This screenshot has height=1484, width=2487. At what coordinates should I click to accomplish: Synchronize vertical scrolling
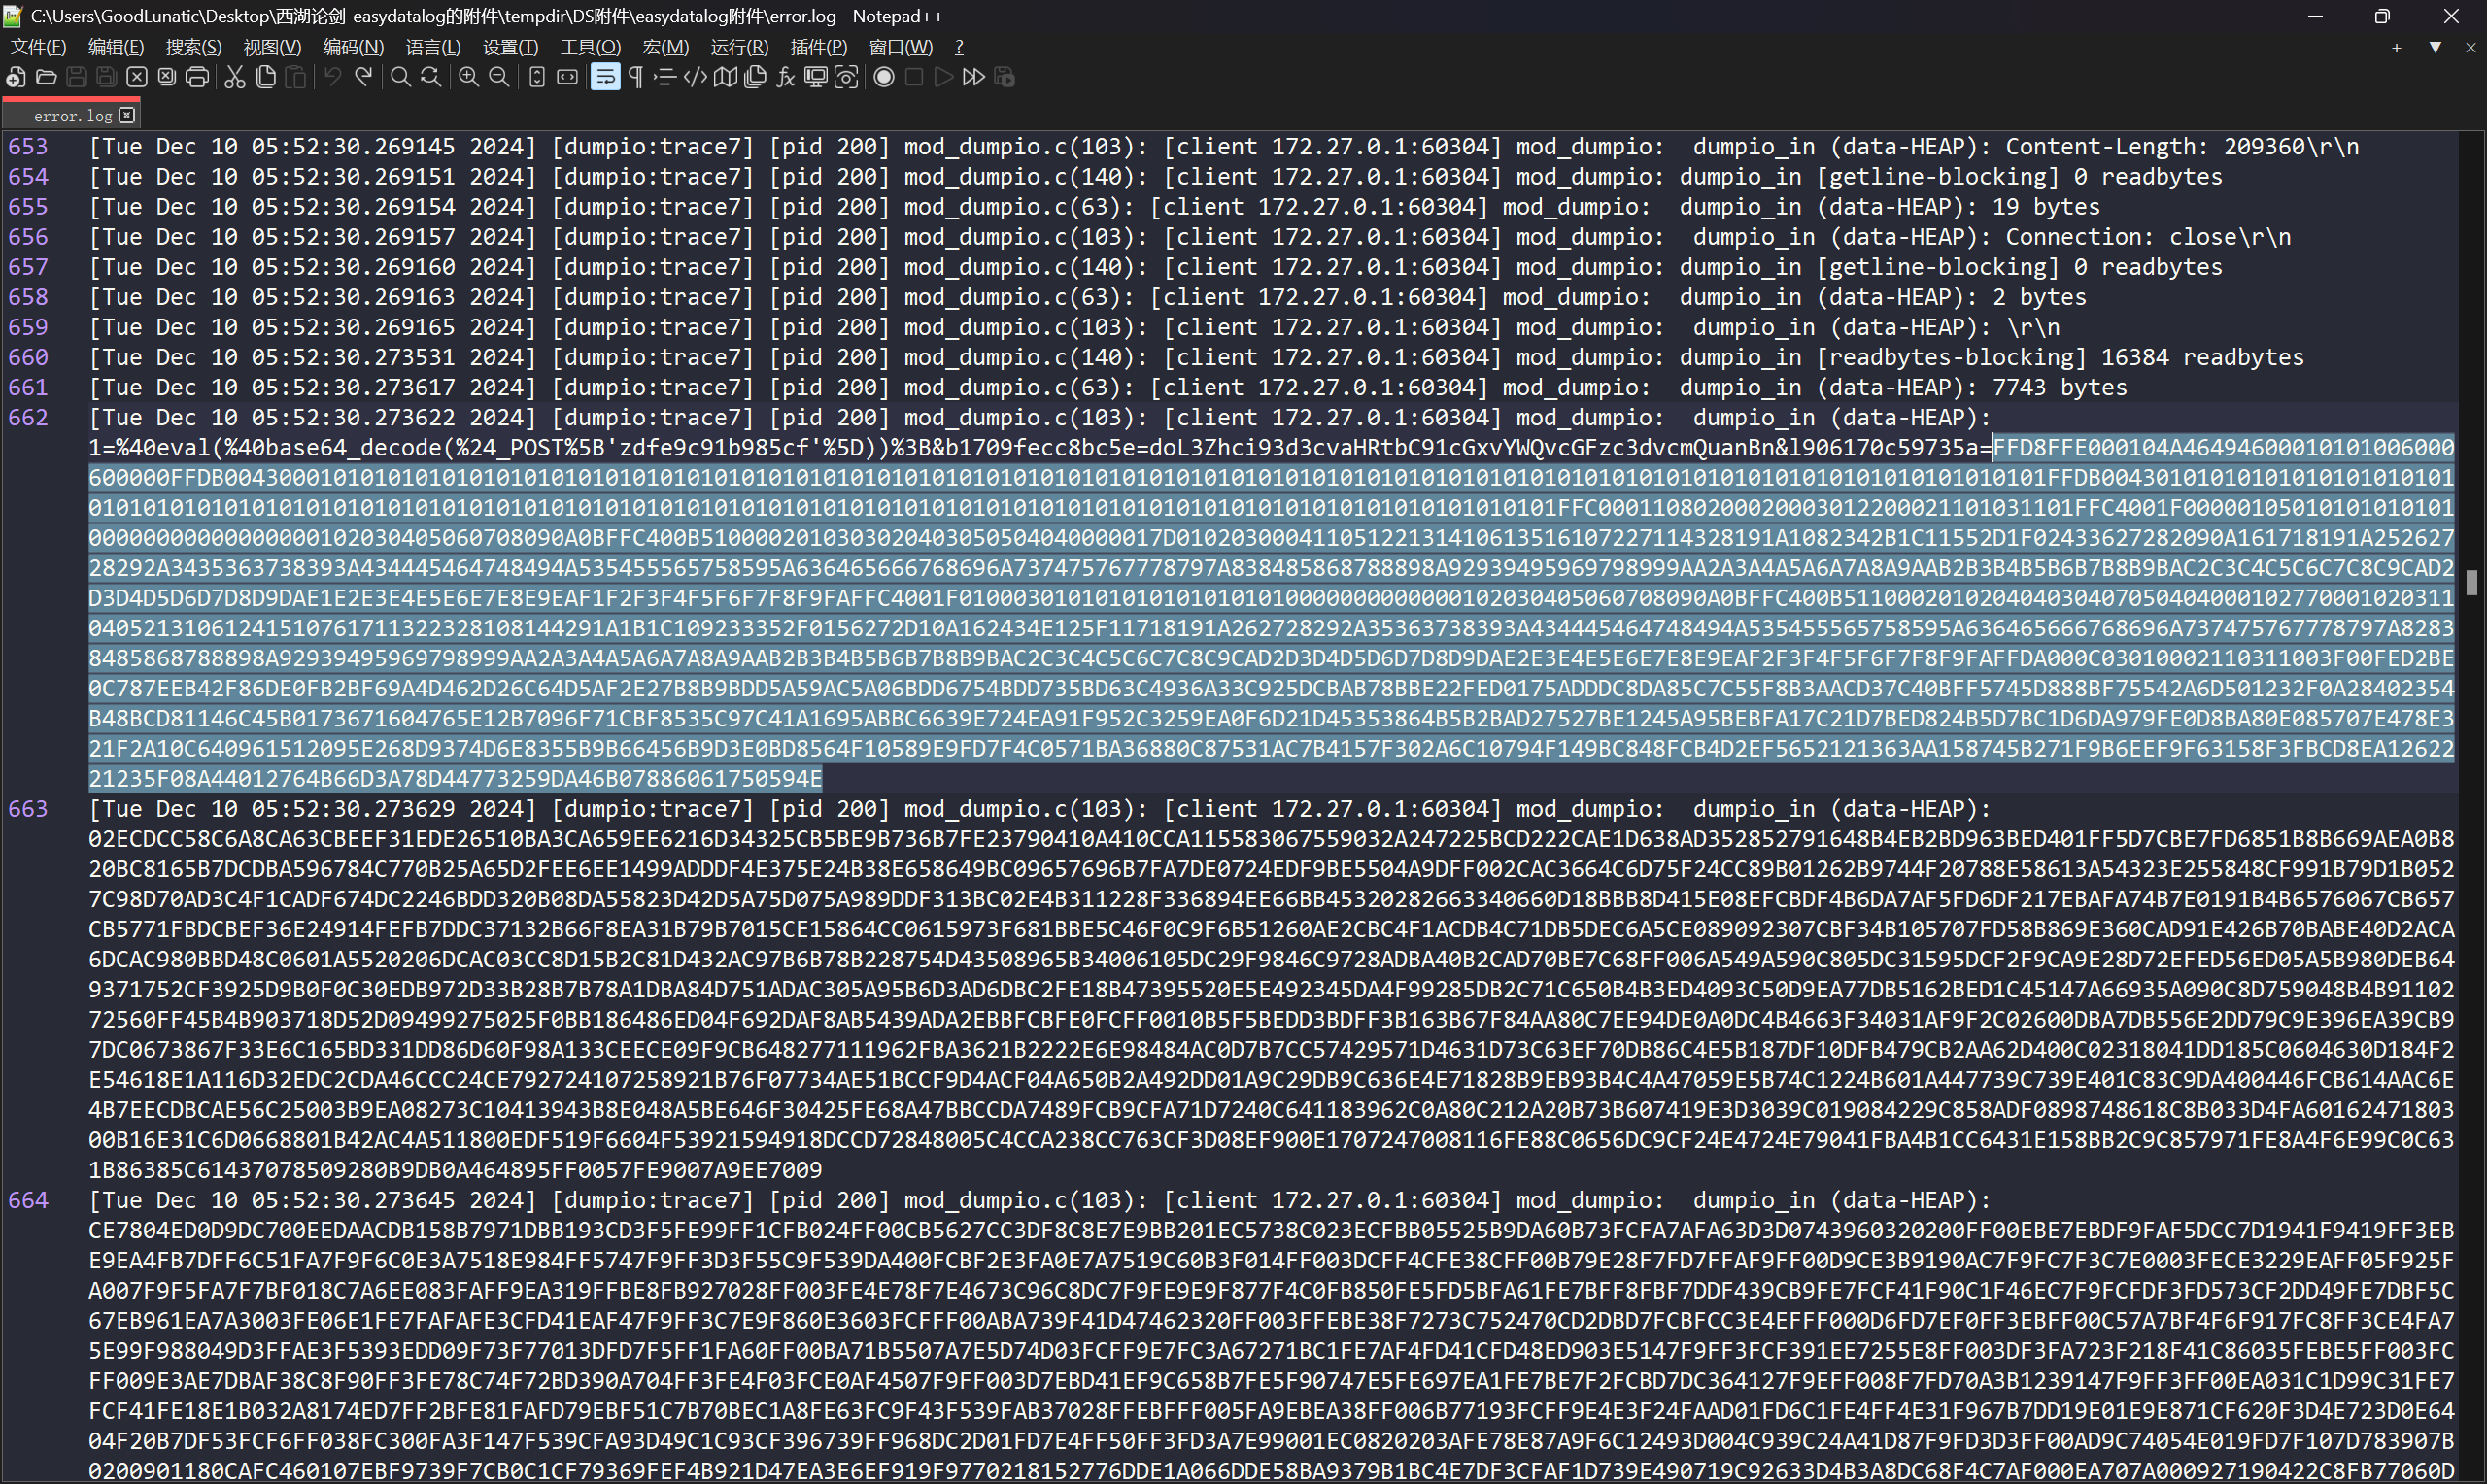point(537,77)
